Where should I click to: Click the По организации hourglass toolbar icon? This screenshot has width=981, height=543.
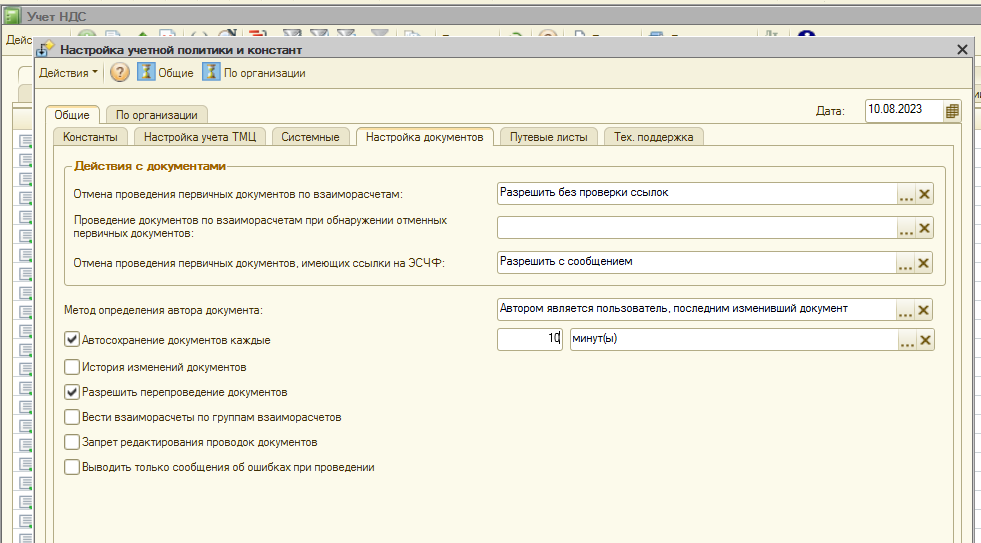pyautogui.click(x=211, y=73)
